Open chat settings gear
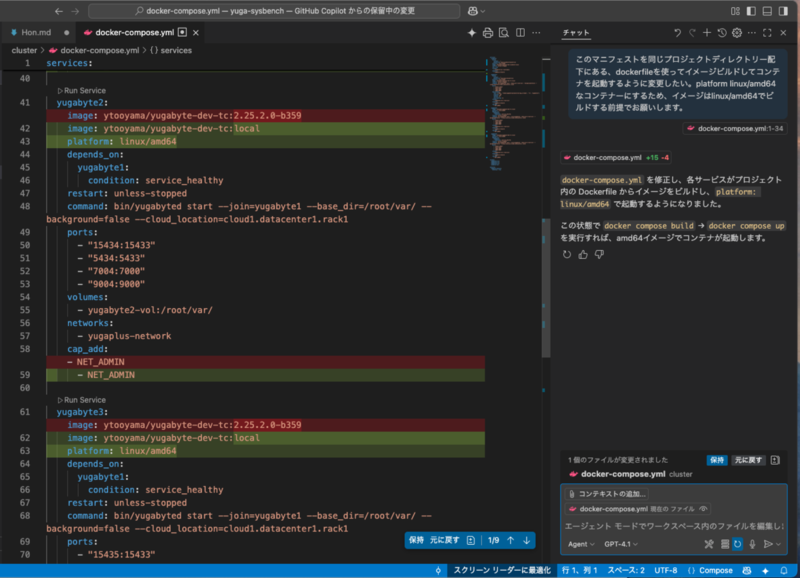Image resolution: width=800 pixels, height=578 pixels. pos(737,33)
